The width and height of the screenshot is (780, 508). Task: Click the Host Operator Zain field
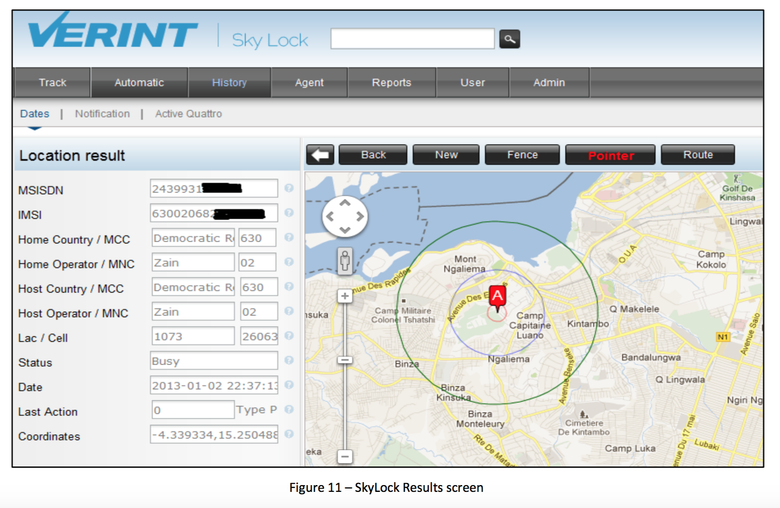193,311
